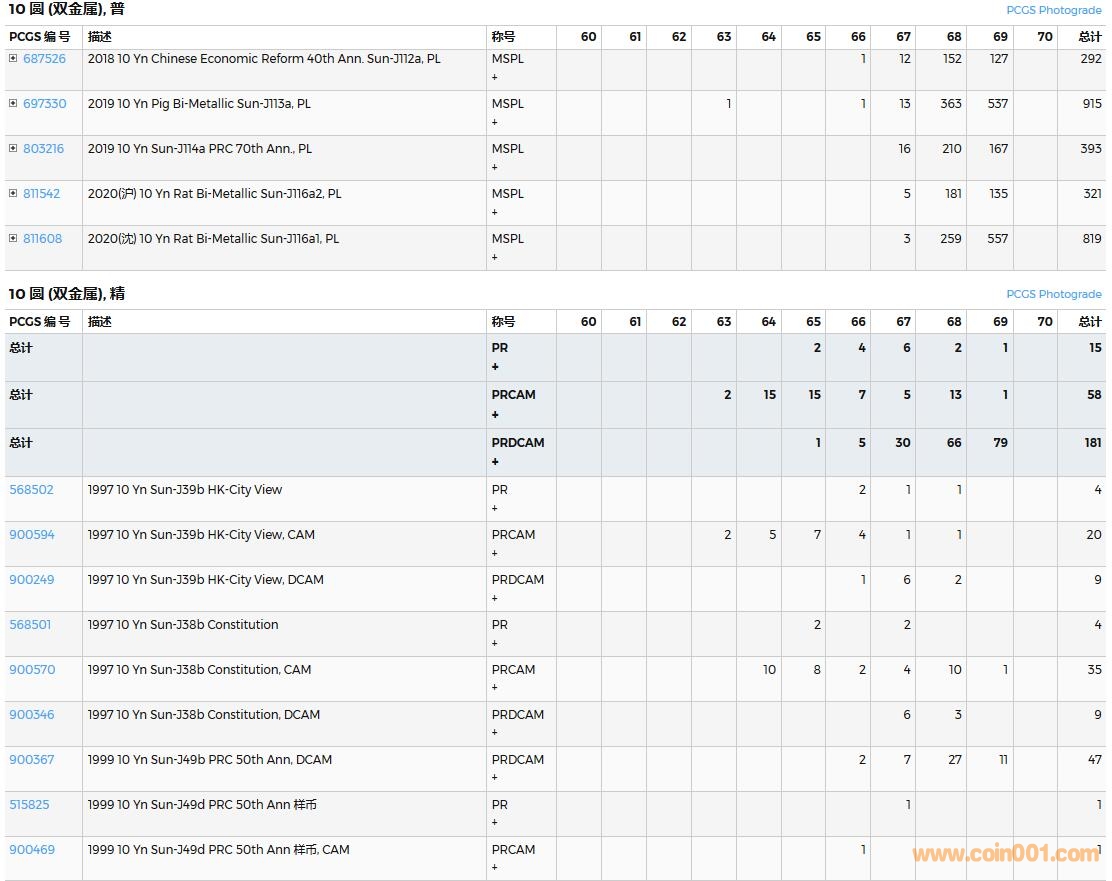Click the plus box beside 803216
The image size is (1112, 881).
click(13, 149)
